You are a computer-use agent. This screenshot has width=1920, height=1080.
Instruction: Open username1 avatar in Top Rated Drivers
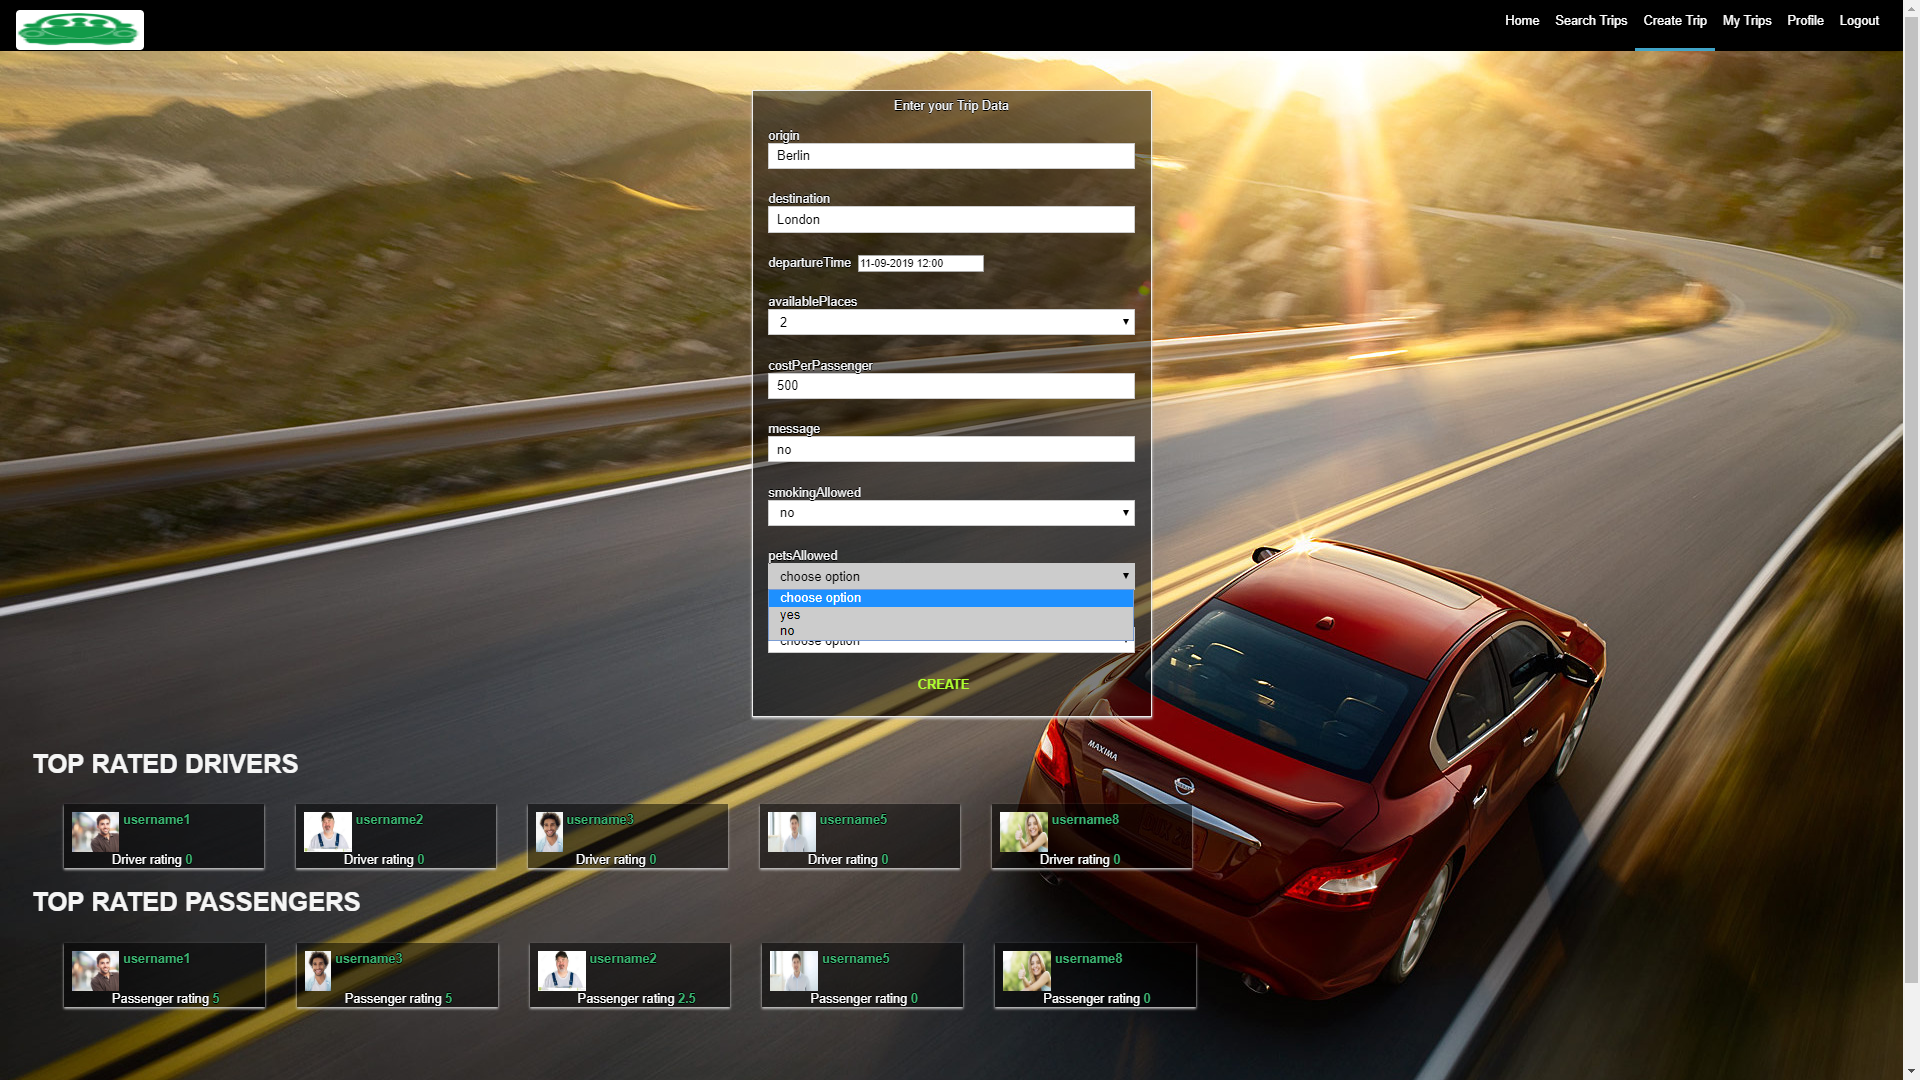(x=95, y=832)
